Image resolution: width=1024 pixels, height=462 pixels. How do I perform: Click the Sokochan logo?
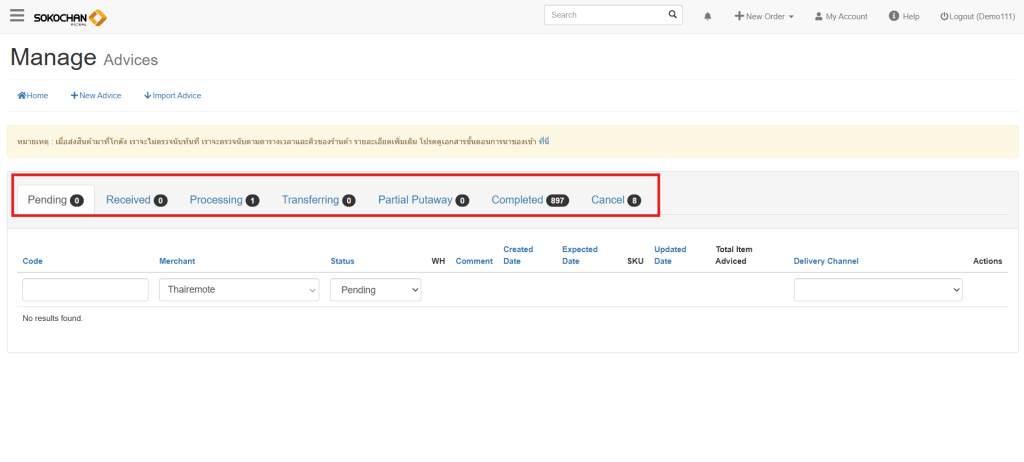point(70,17)
